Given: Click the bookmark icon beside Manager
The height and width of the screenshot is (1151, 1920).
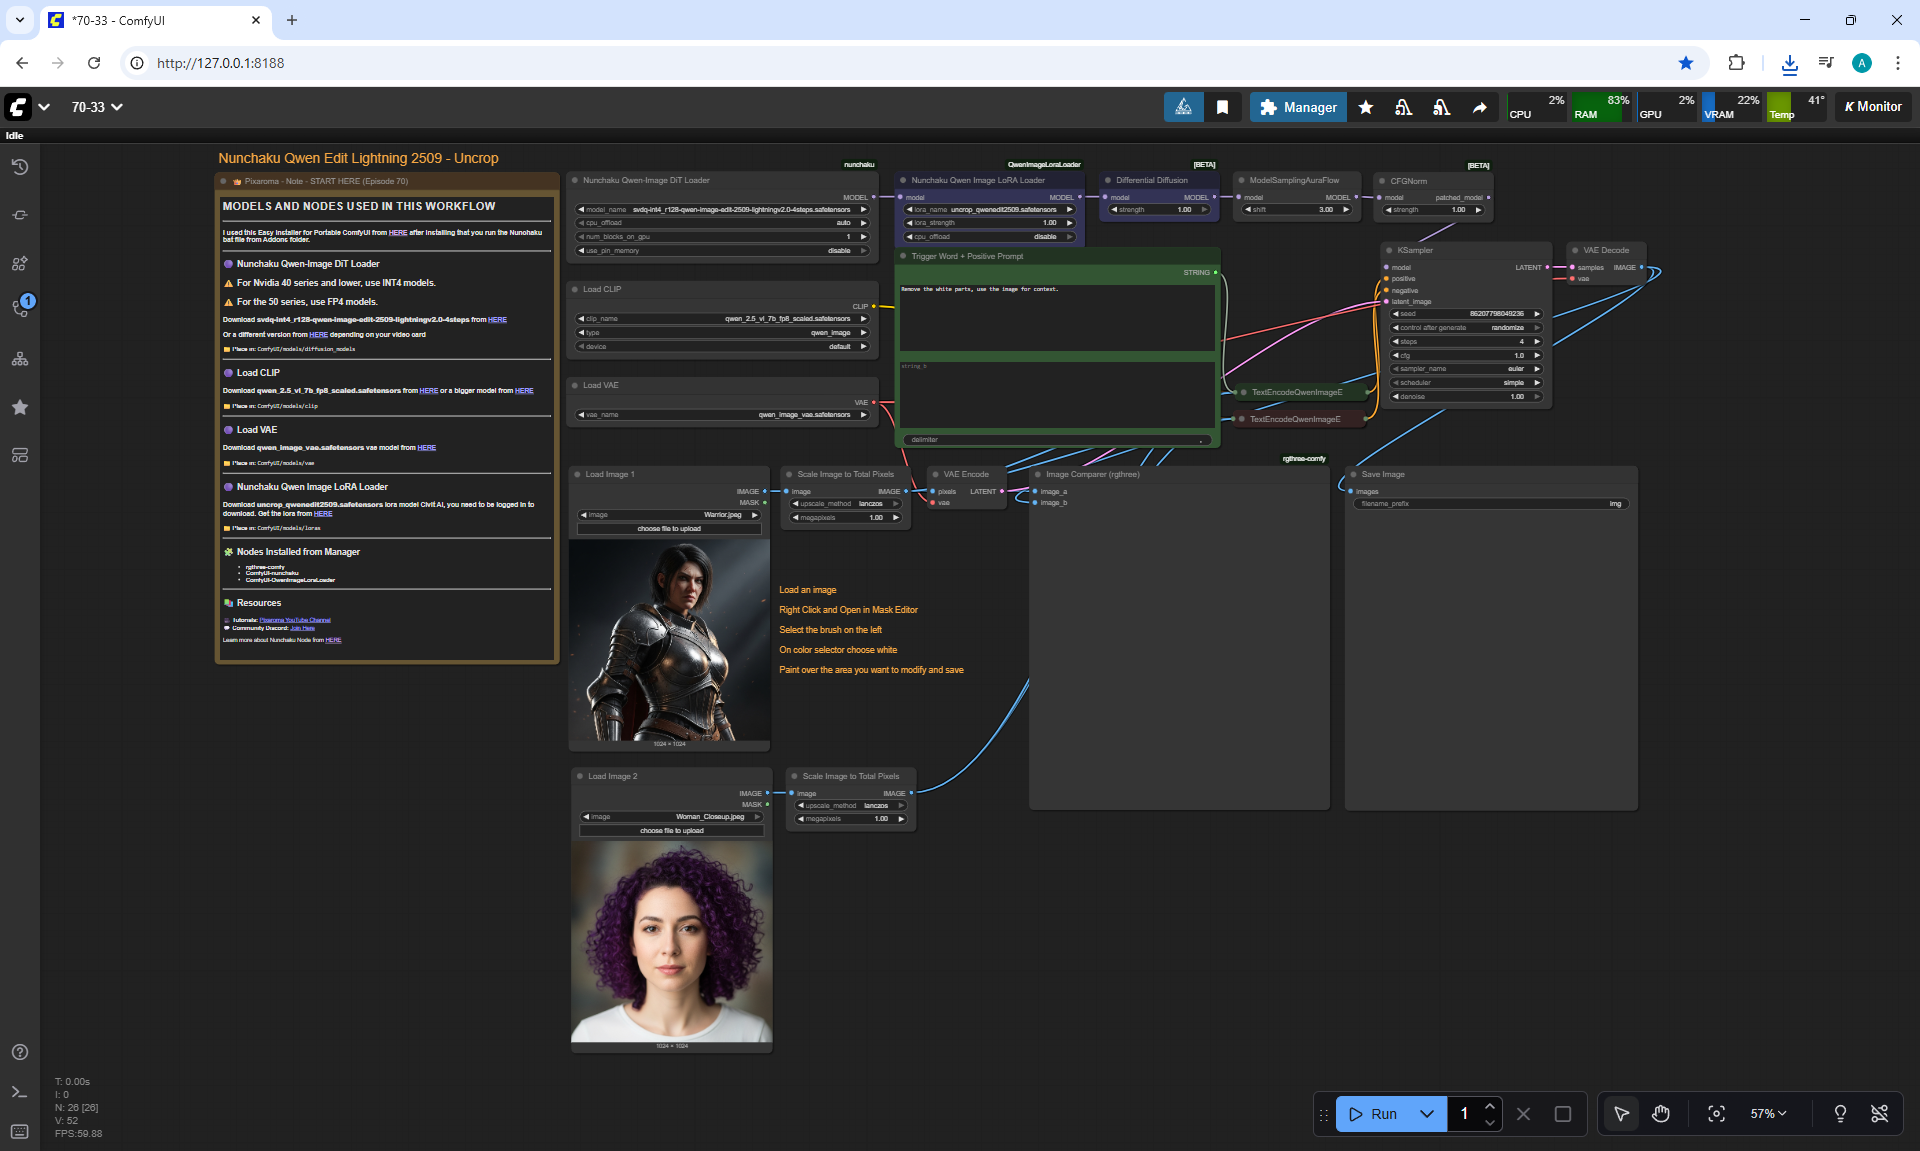Looking at the screenshot, I should (1222, 107).
